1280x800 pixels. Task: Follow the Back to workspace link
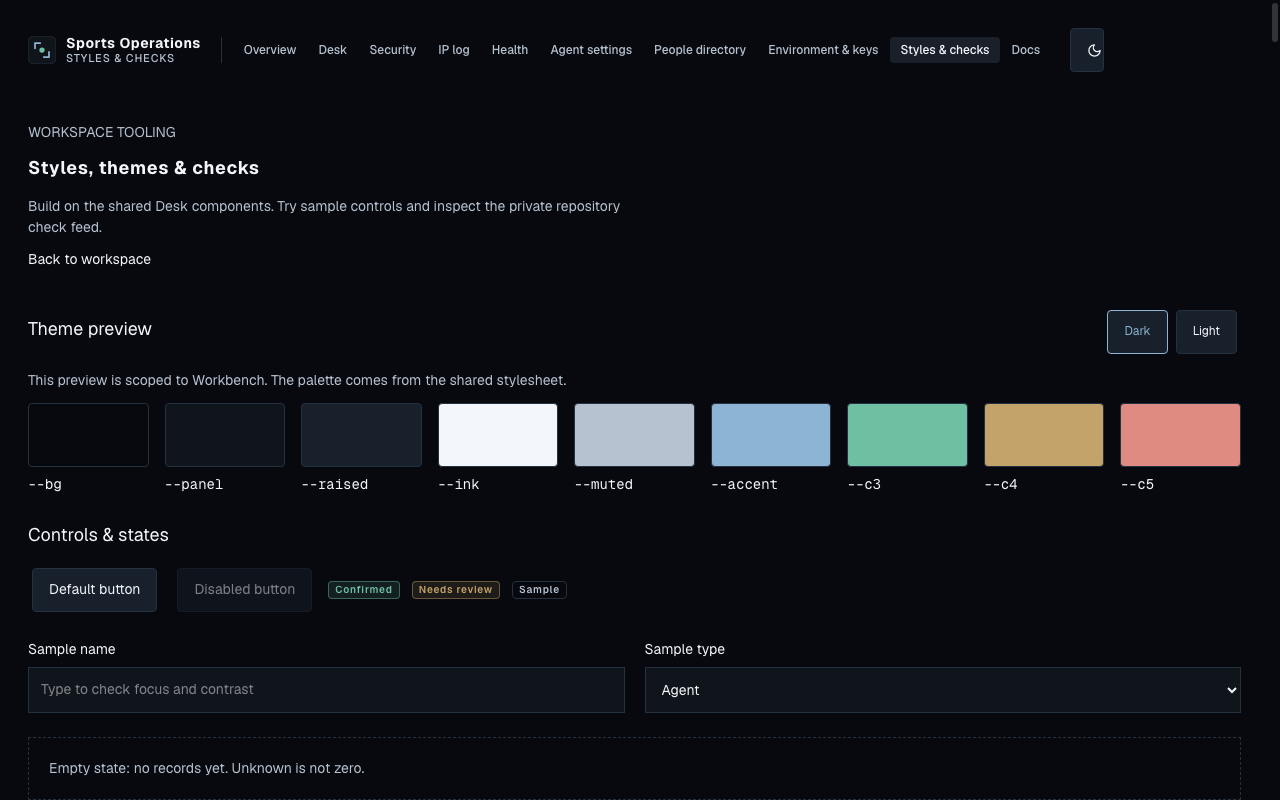click(89, 259)
